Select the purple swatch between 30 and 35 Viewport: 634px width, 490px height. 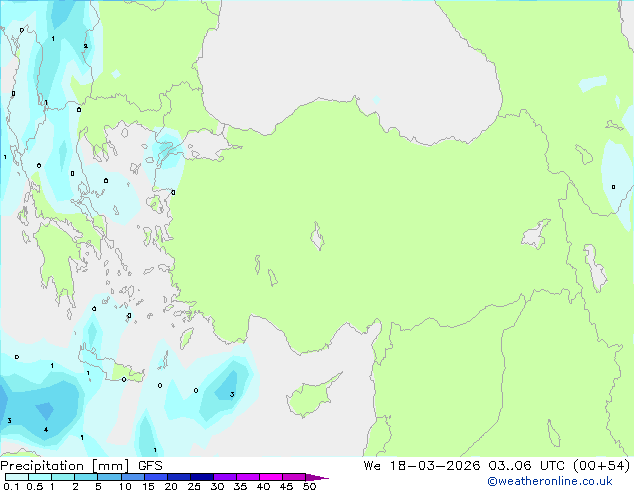[225, 477]
